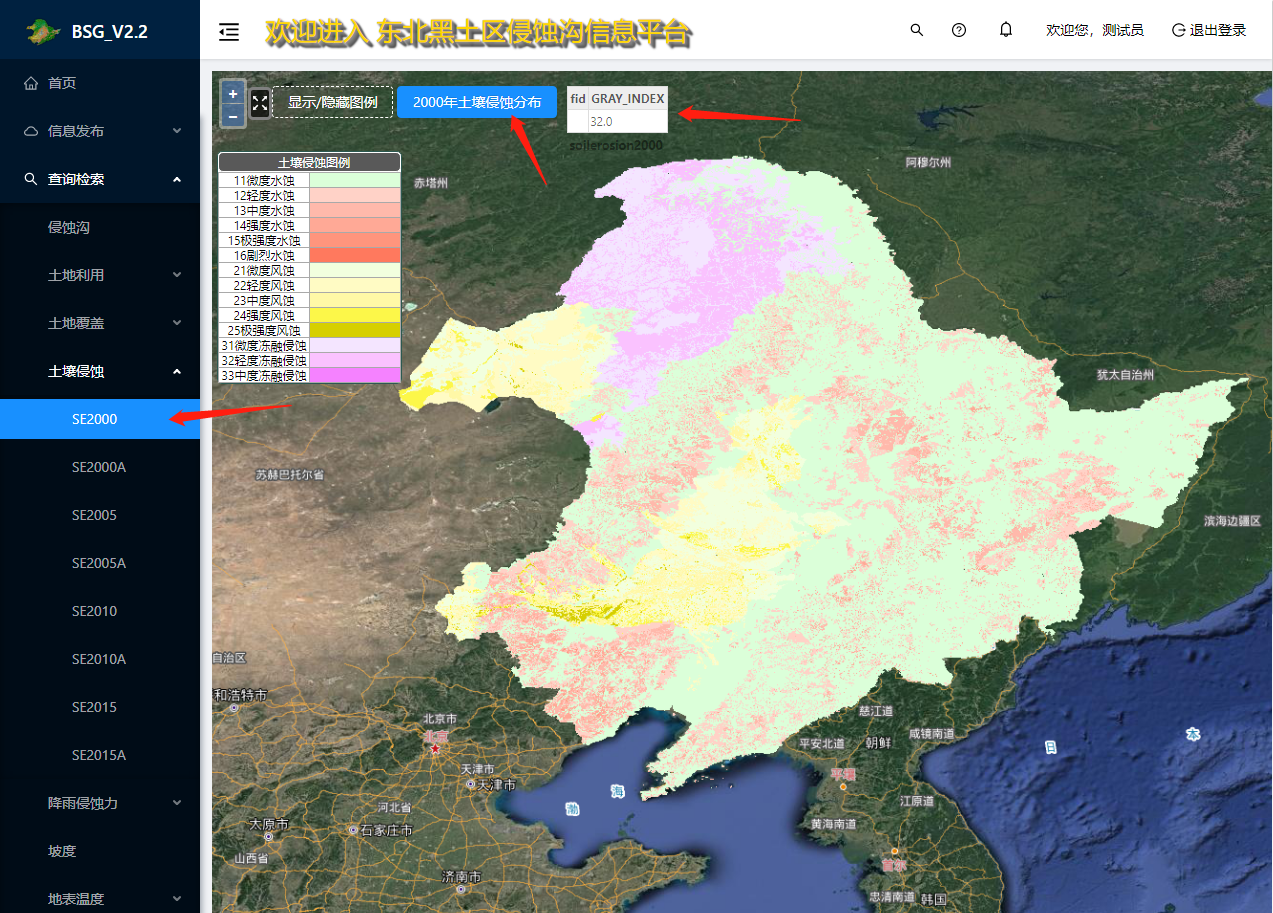The image size is (1273, 913).
Task: Click the 欢迎您，测试员 user label
Action: pos(1095,30)
